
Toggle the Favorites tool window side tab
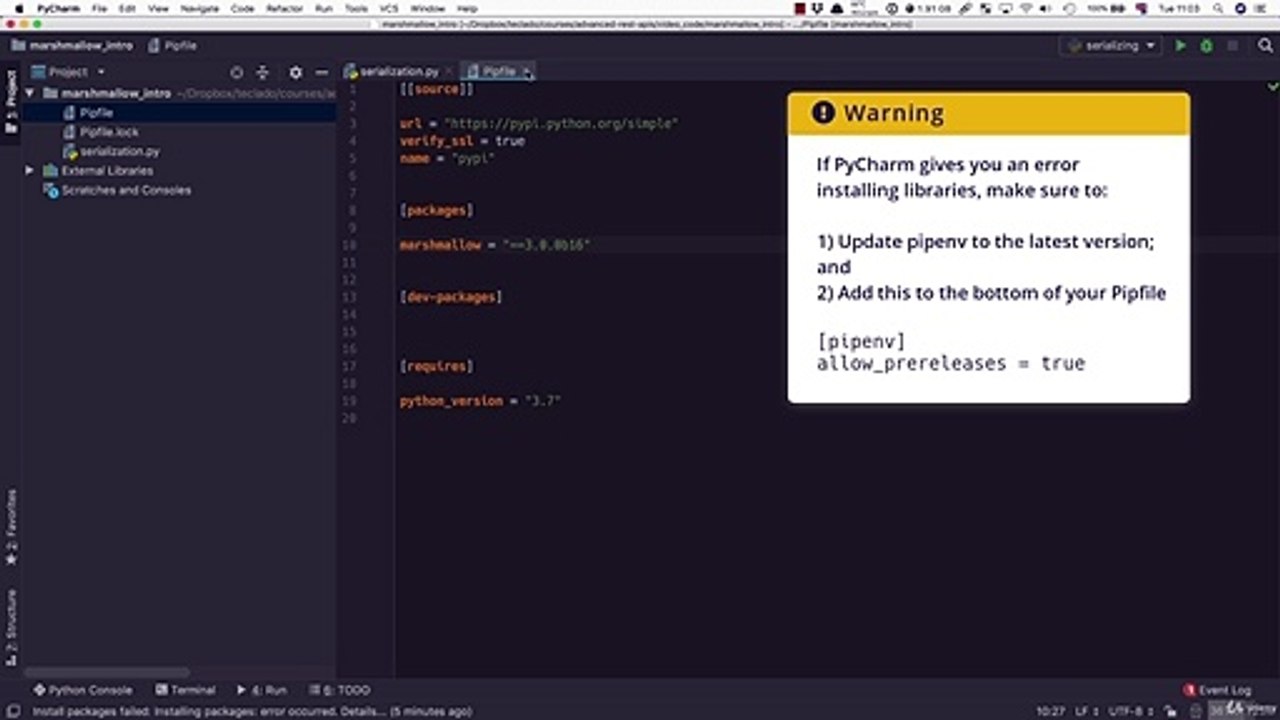(x=11, y=527)
